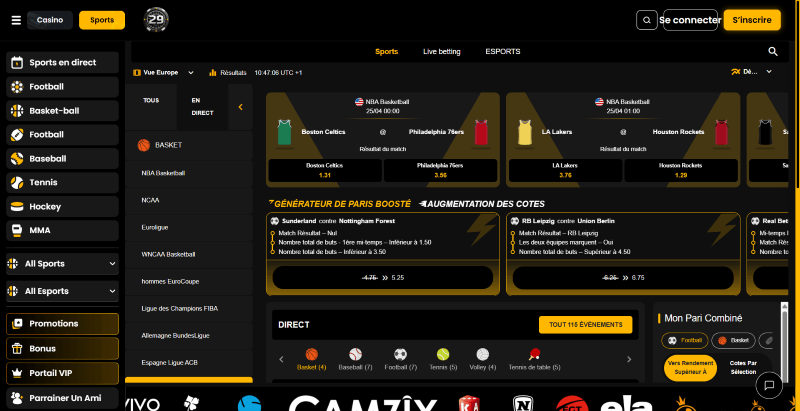The height and width of the screenshot is (411, 800).
Task: Open Hockey in the sidebar
Action: pyautogui.click(x=62, y=207)
